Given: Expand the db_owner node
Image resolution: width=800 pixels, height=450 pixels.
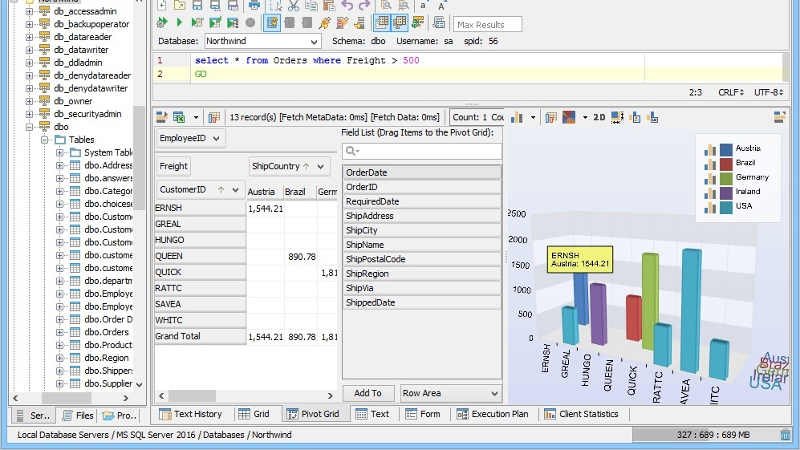Looking at the screenshot, I should pos(29,101).
